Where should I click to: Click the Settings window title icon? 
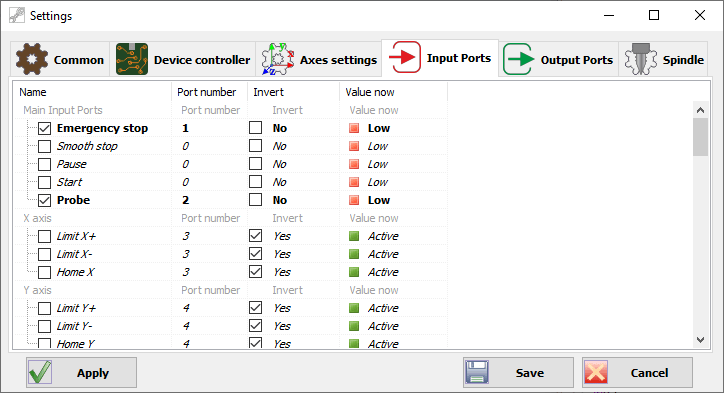(x=17, y=15)
